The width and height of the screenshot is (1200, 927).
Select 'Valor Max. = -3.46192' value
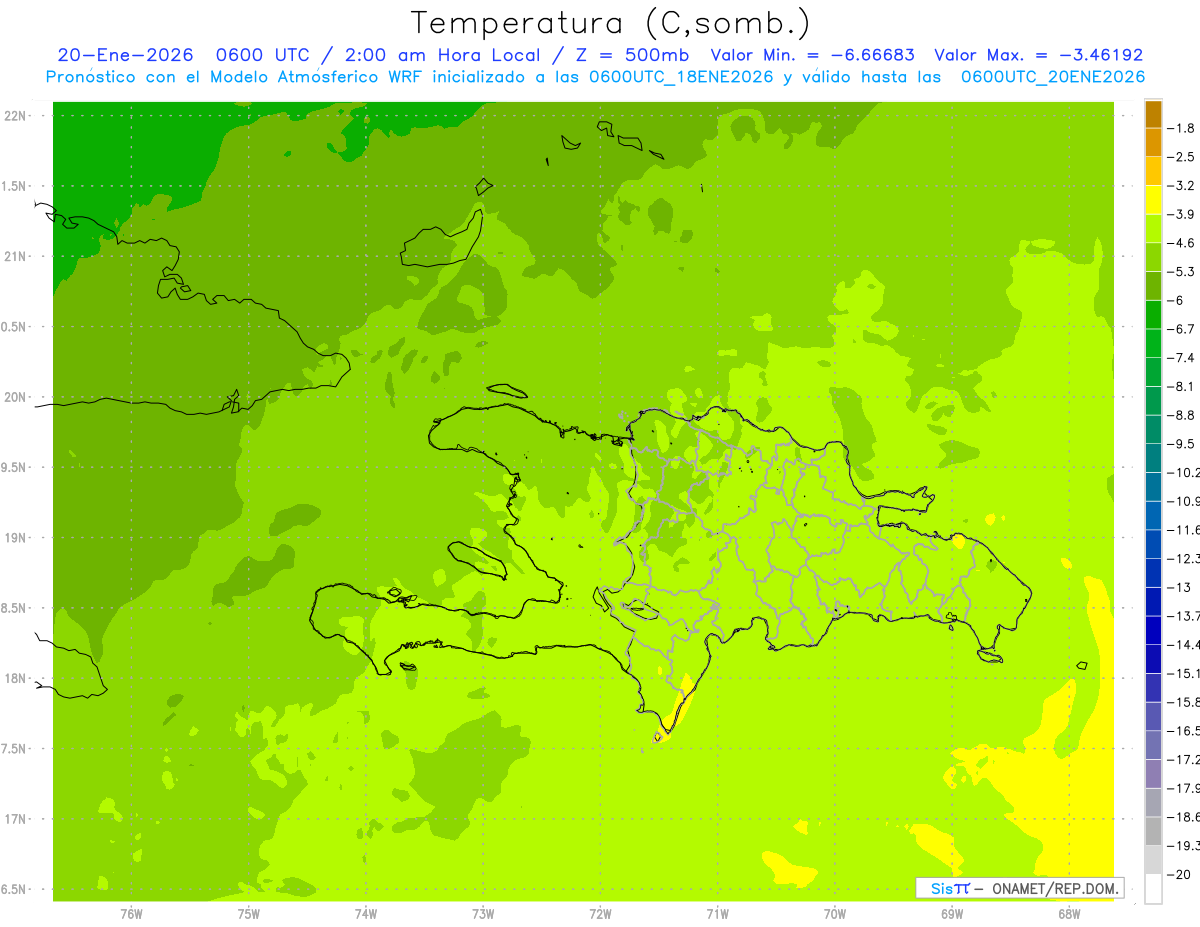(1038, 55)
